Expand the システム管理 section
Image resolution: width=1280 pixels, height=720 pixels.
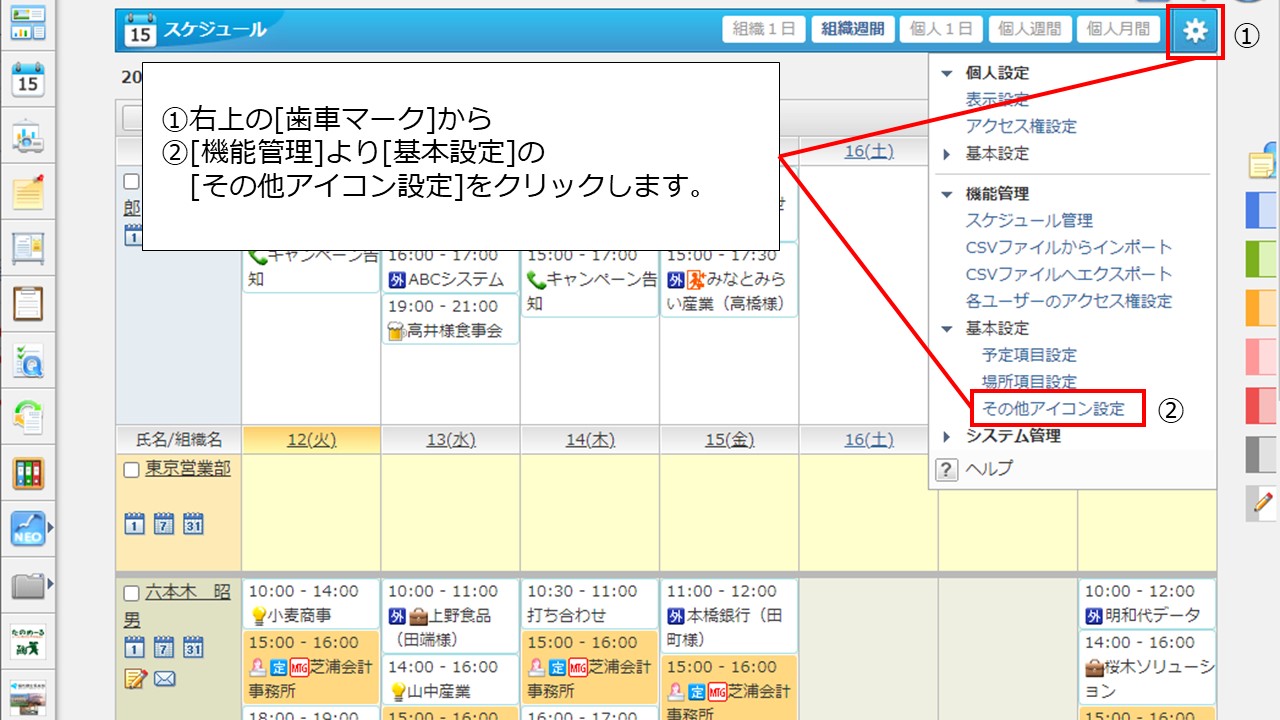point(947,436)
